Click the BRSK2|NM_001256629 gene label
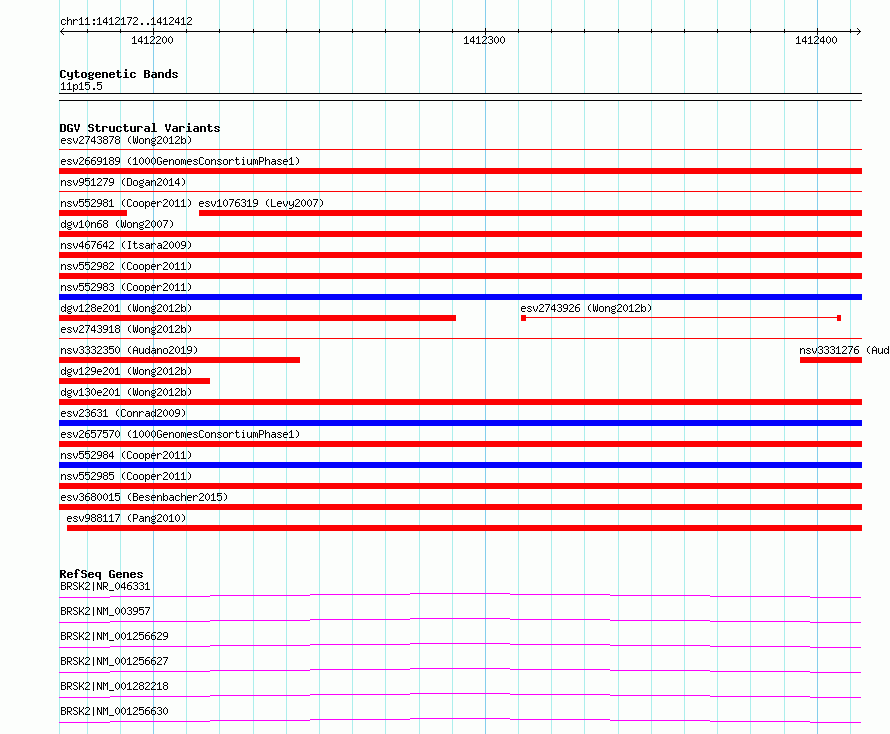Image resolution: width=890 pixels, height=734 pixels. click(x=114, y=636)
